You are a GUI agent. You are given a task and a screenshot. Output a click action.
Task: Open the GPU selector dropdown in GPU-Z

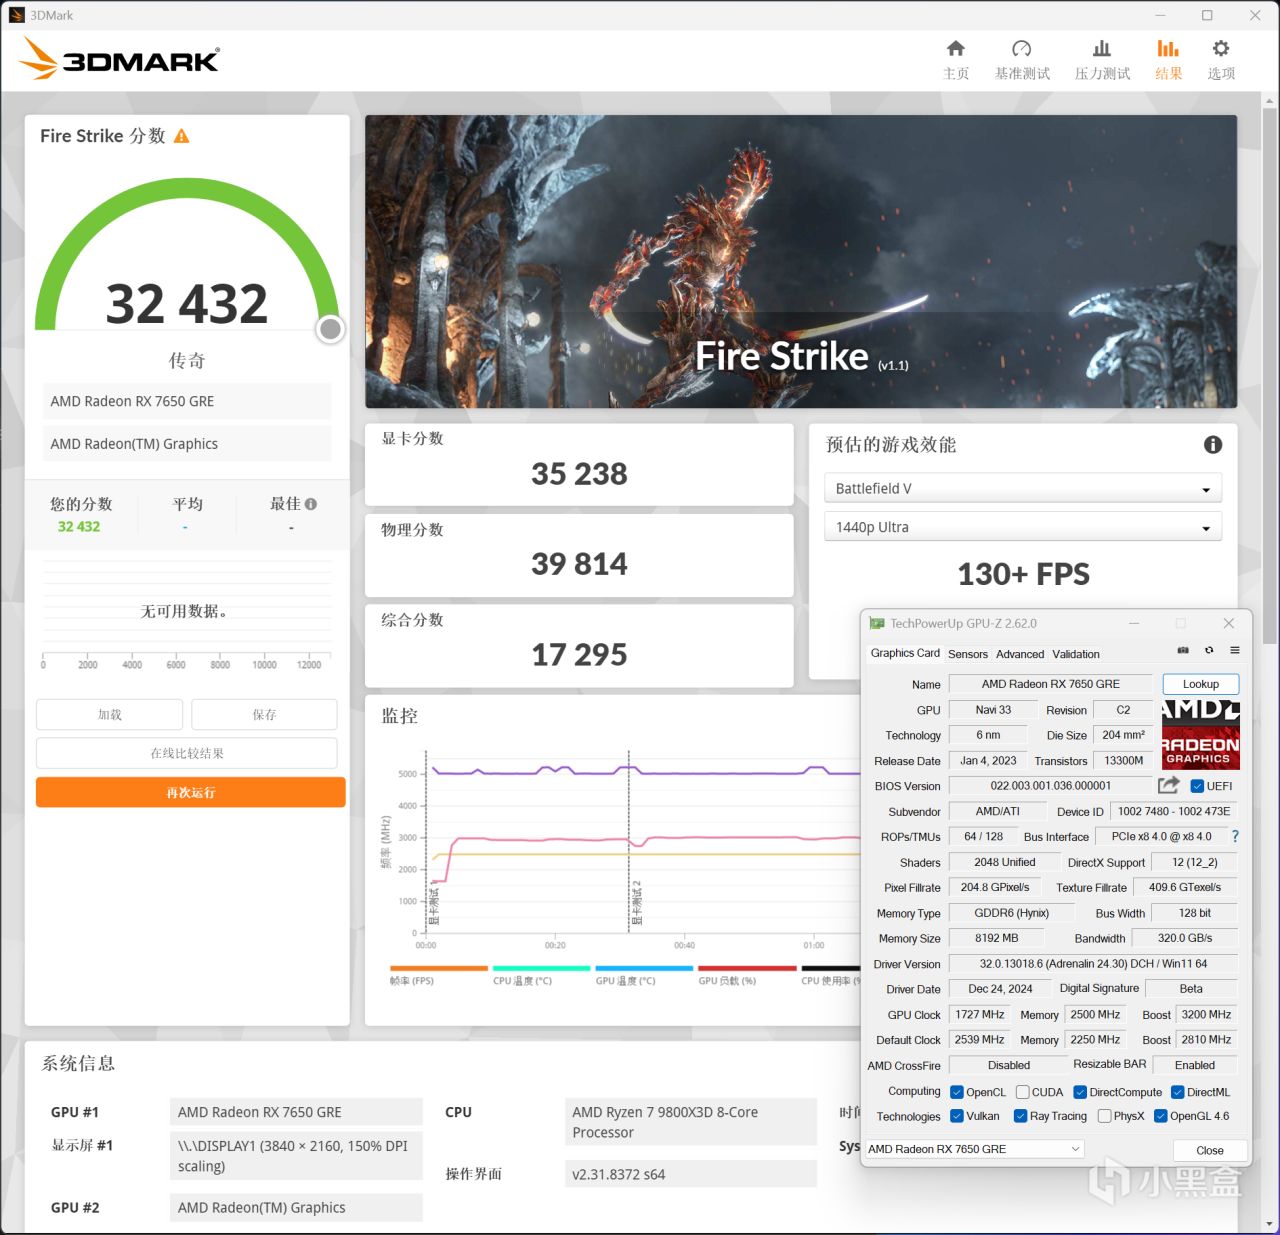coord(974,1149)
